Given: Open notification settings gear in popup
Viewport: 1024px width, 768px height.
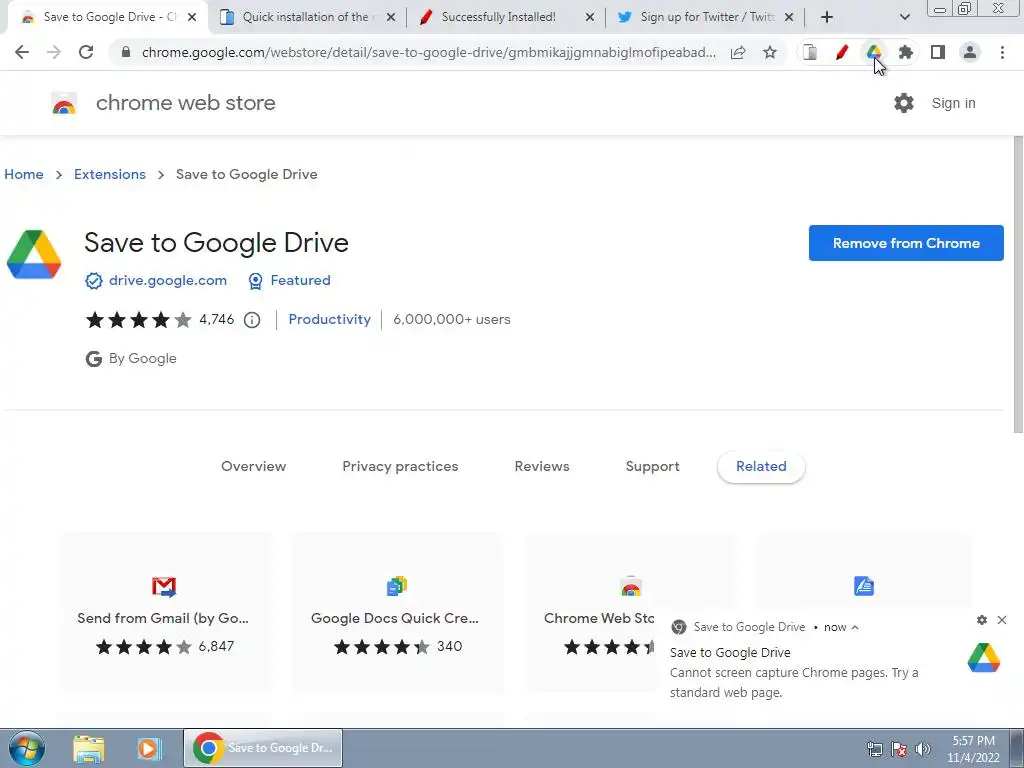Looking at the screenshot, I should click(x=982, y=620).
